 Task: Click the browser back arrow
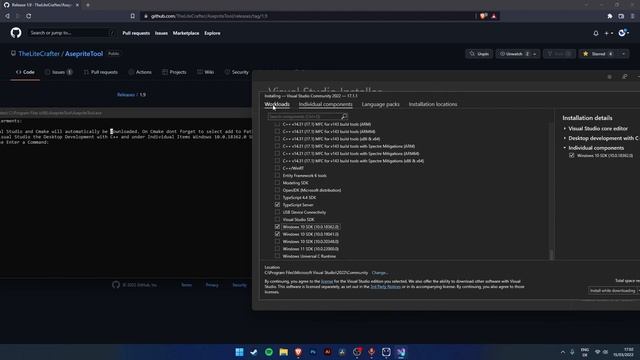(7, 16)
